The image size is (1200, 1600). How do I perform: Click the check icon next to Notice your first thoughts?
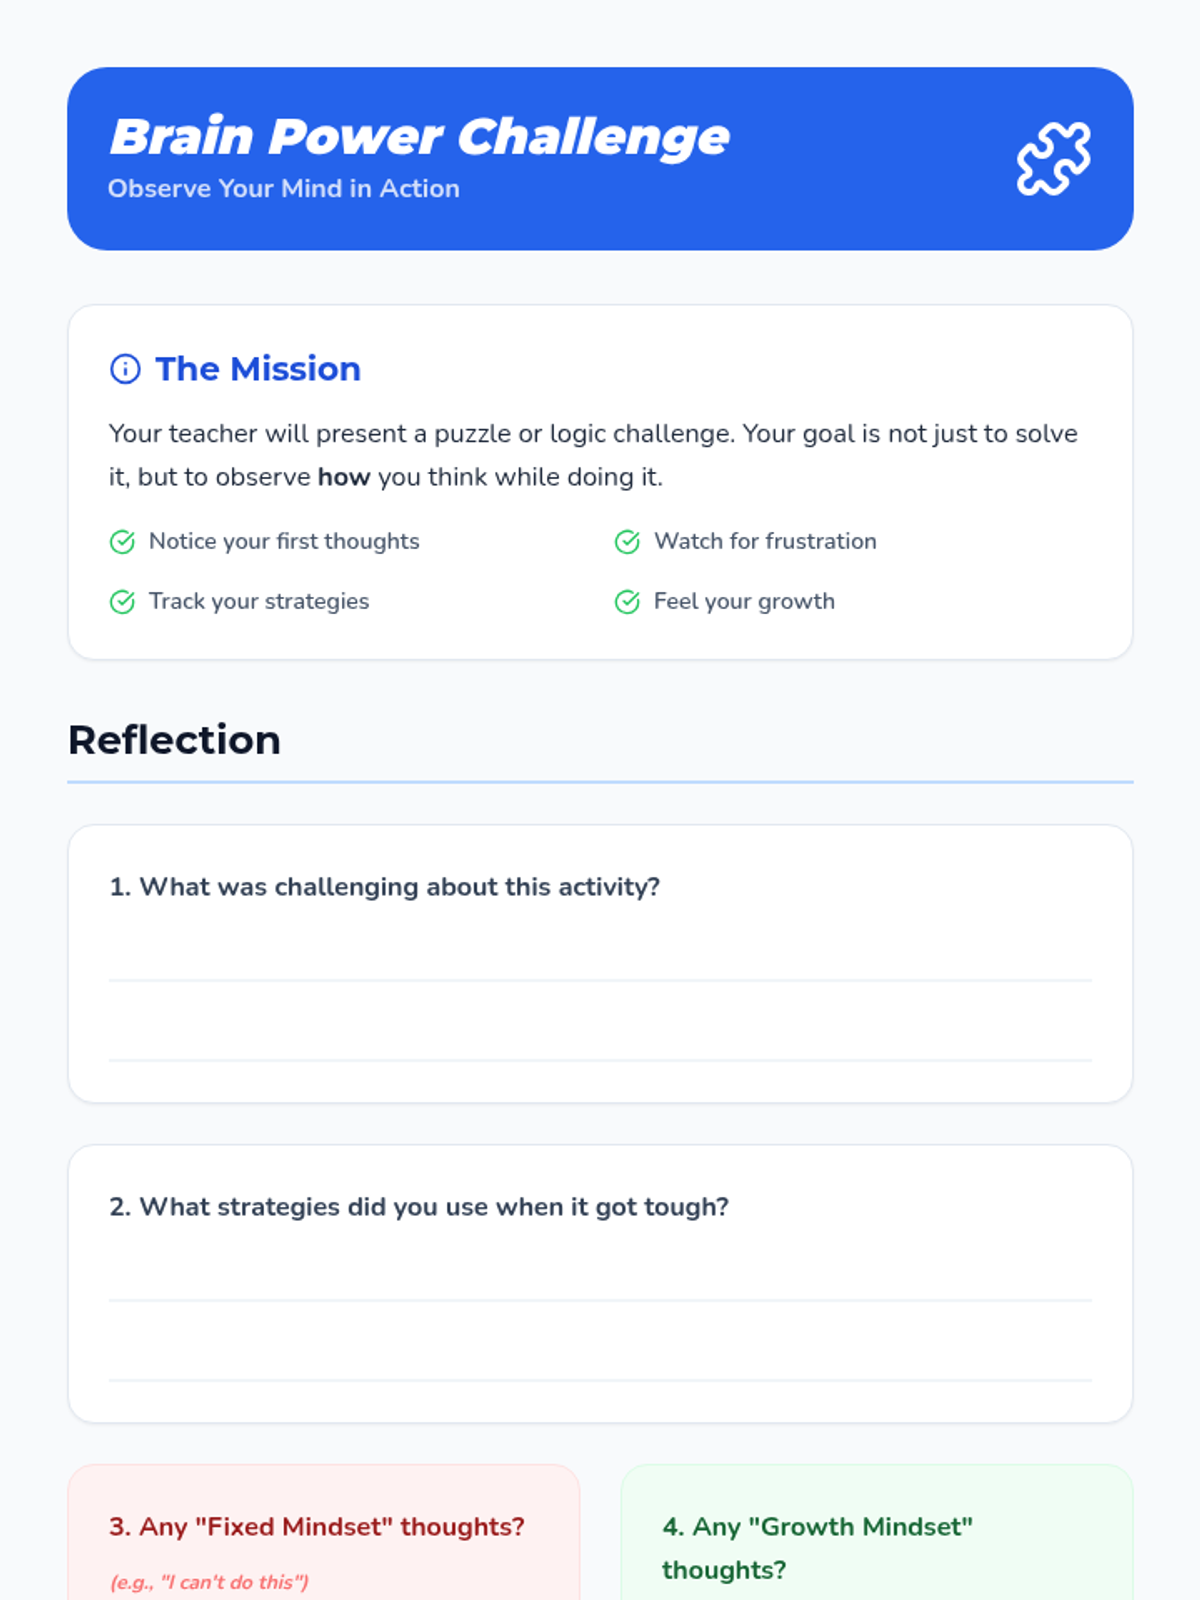click(x=122, y=542)
